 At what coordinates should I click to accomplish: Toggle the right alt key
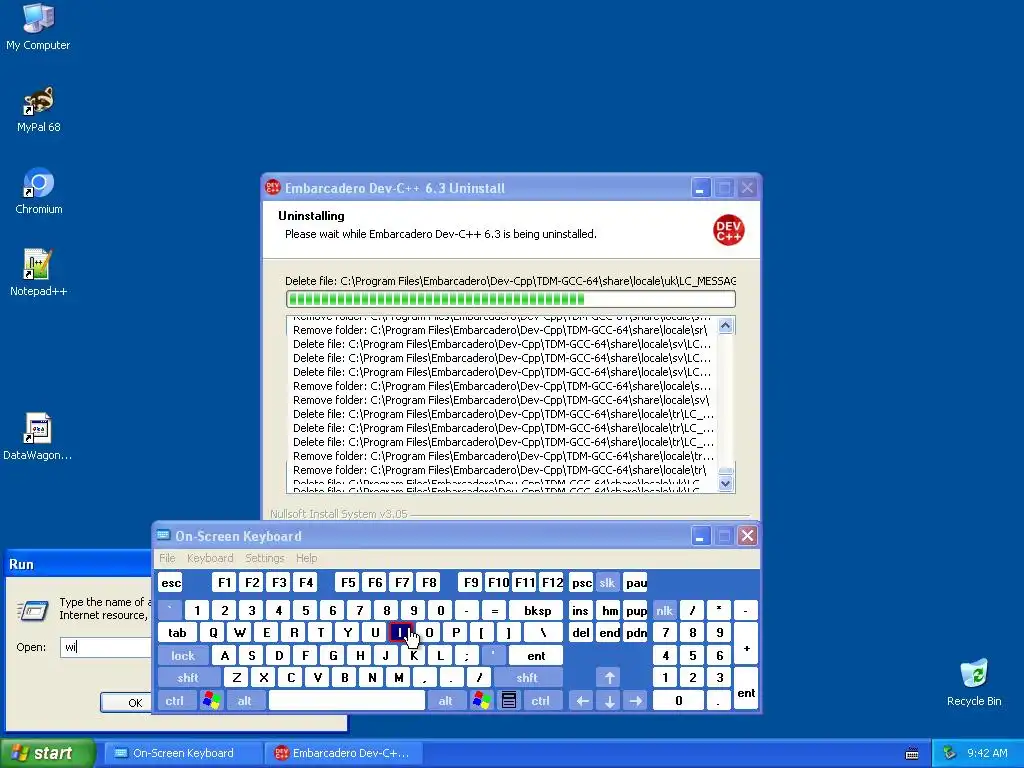pyautogui.click(x=445, y=701)
